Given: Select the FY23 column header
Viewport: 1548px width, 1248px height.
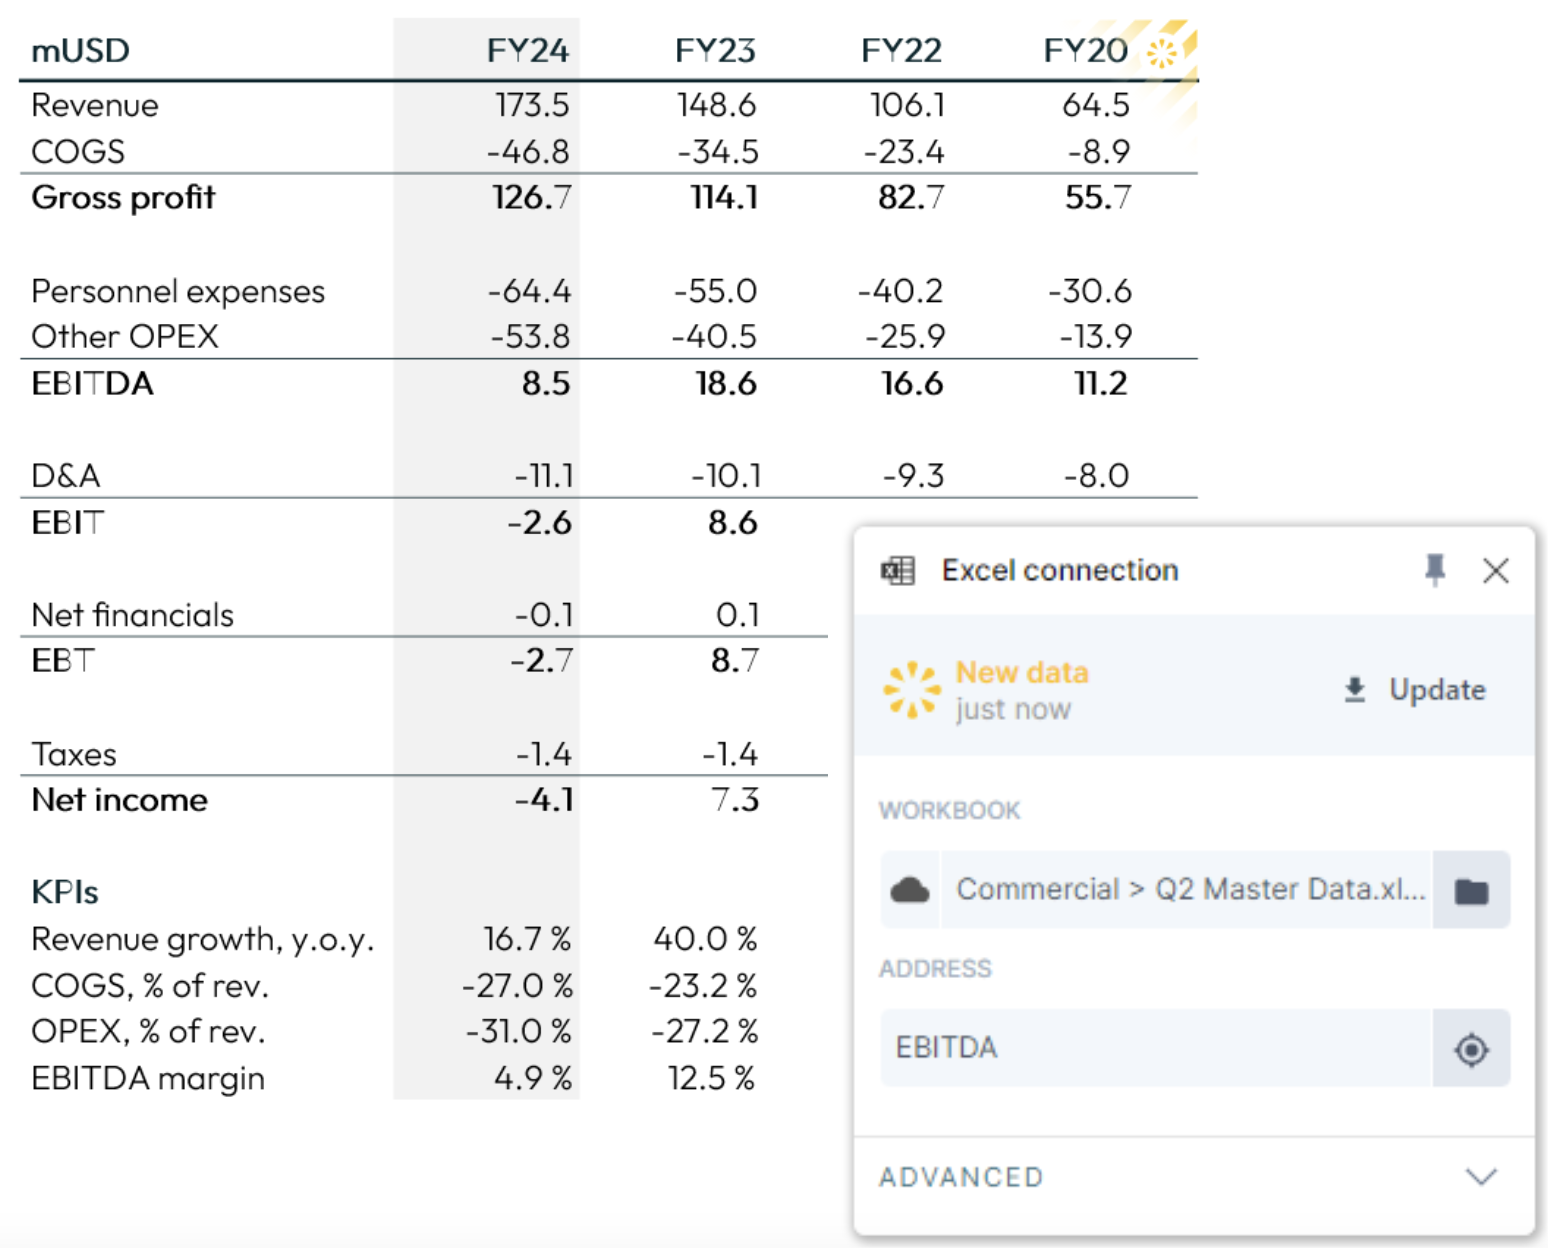Looking at the screenshot, I should click(715, 51).
